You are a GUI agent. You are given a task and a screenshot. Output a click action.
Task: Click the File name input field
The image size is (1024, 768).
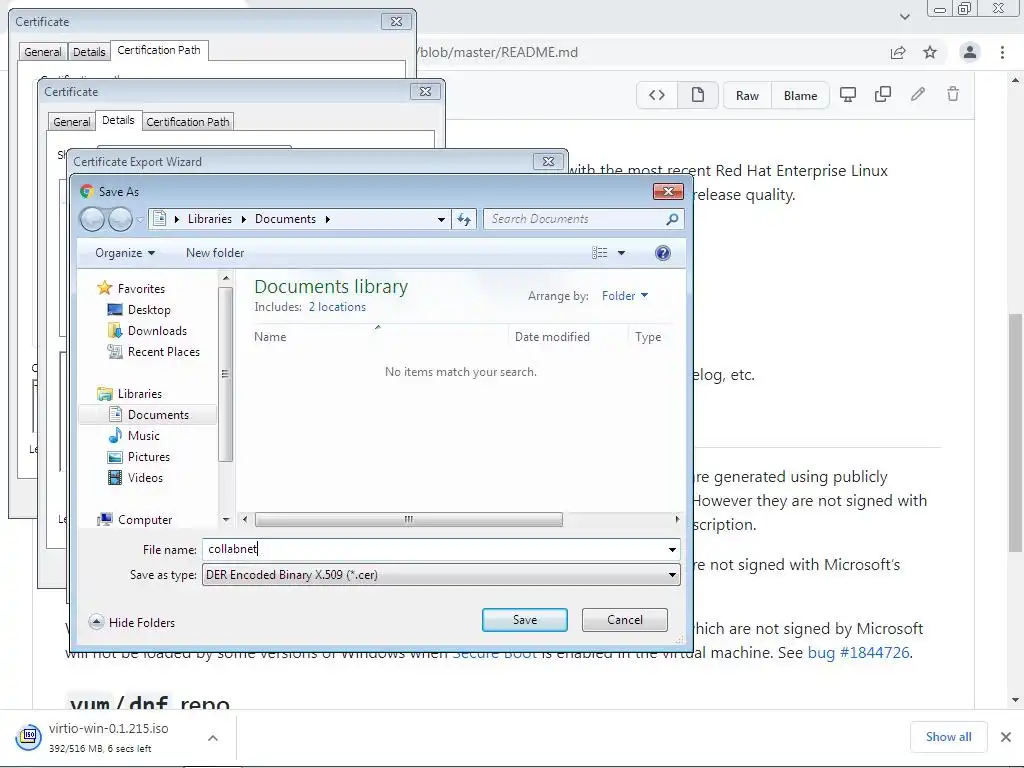[x=434, y=549]
